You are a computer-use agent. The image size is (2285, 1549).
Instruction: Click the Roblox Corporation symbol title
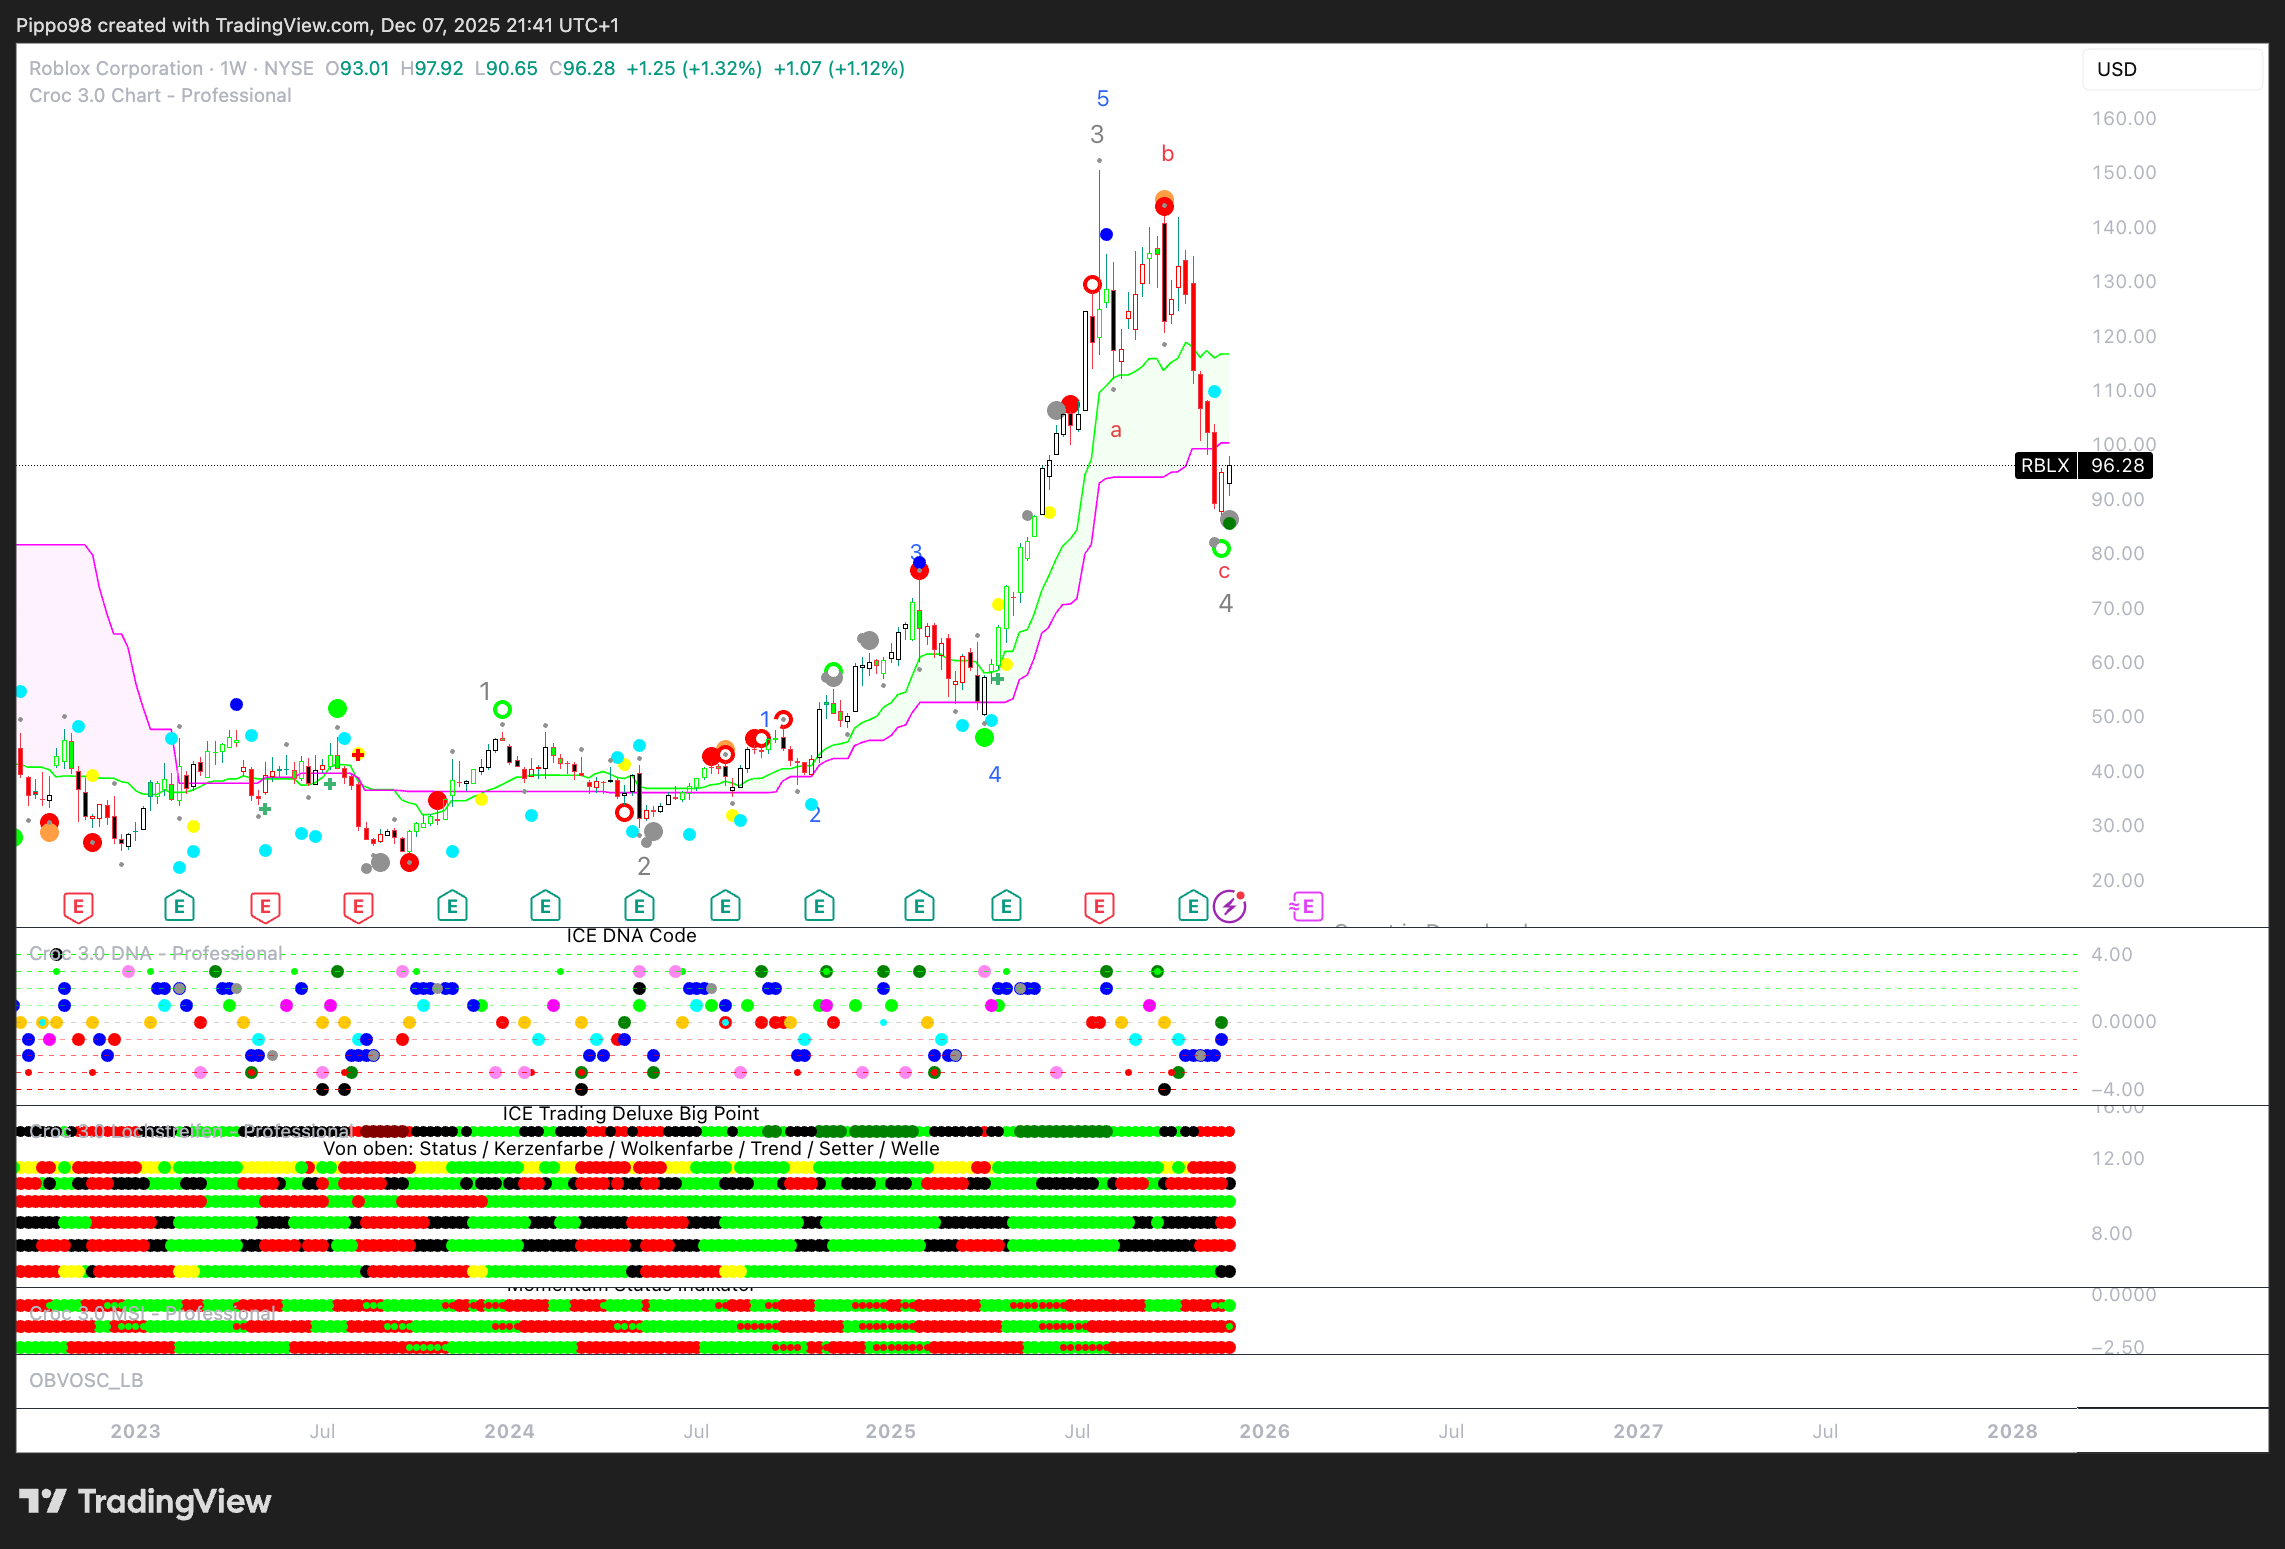116,68
